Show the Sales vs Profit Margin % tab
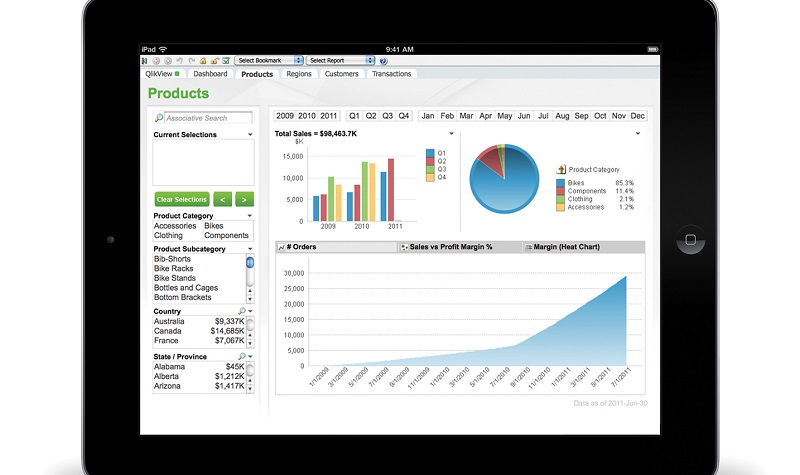 tap(460, 247)
